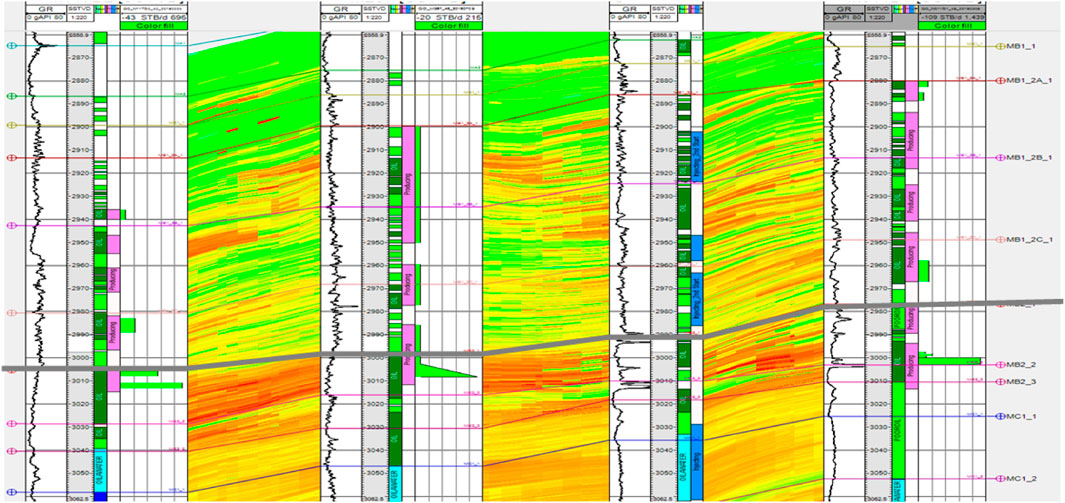Click color template strip in third well header
This screenshot has height=503, width=1065.
coord(689,9)
